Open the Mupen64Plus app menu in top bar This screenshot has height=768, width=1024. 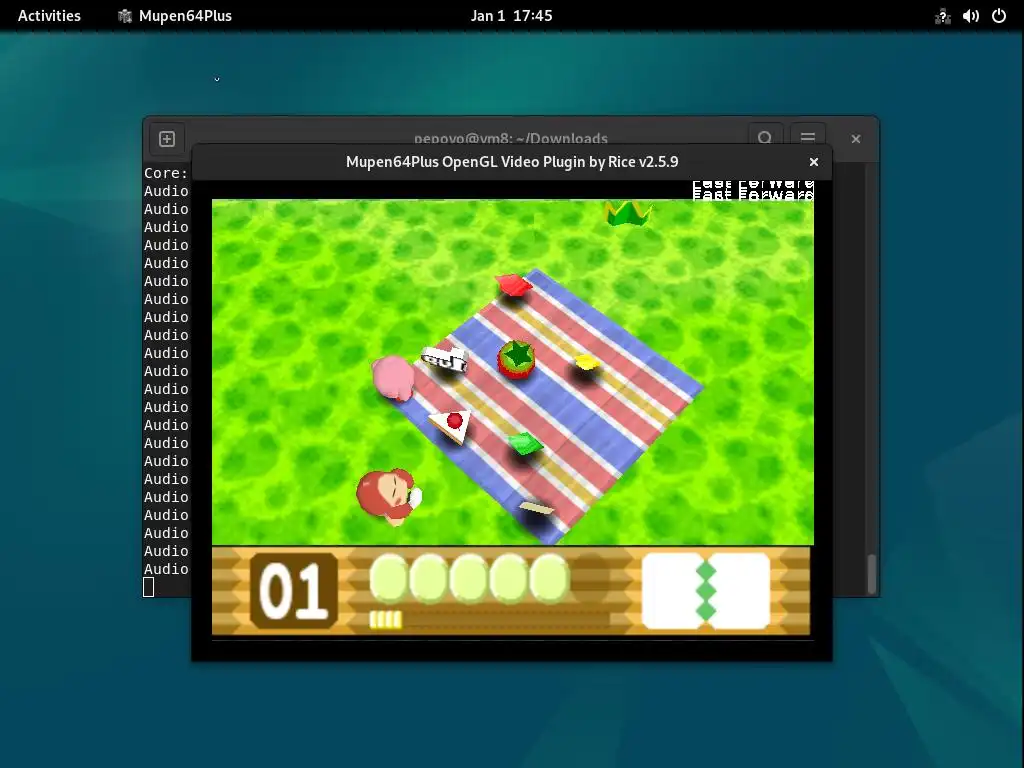tap(174, 16)
